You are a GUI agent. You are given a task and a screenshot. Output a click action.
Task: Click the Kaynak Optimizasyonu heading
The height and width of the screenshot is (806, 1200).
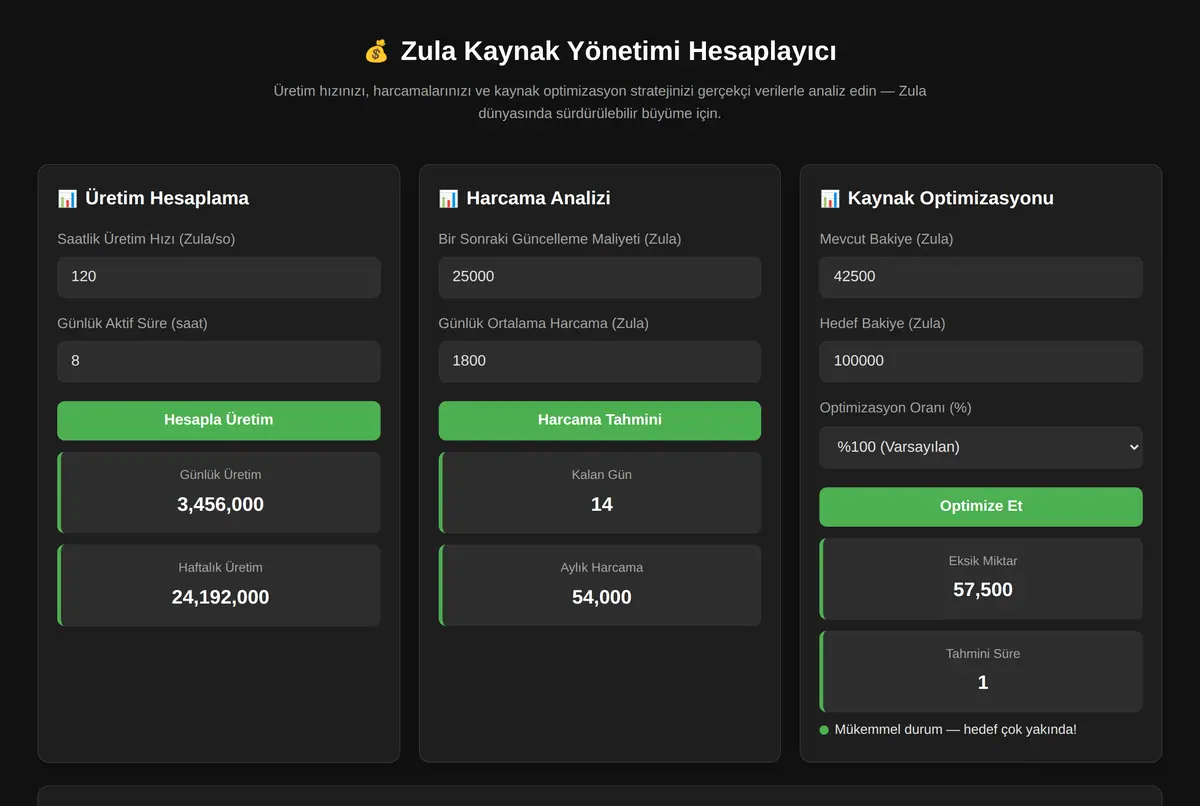click(x=951, y=198)
